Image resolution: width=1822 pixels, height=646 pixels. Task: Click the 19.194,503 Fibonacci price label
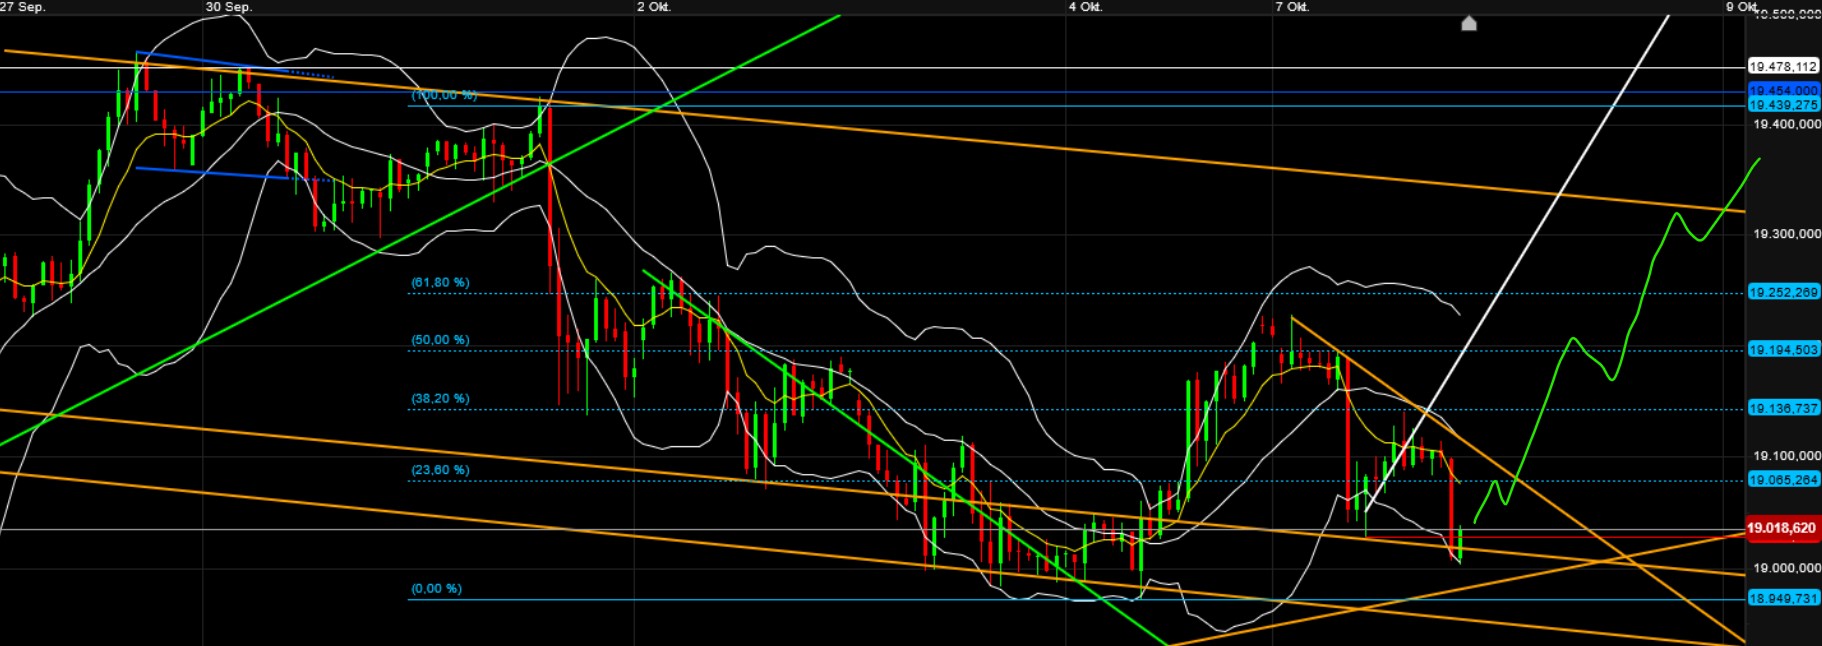pos(1783,349)
